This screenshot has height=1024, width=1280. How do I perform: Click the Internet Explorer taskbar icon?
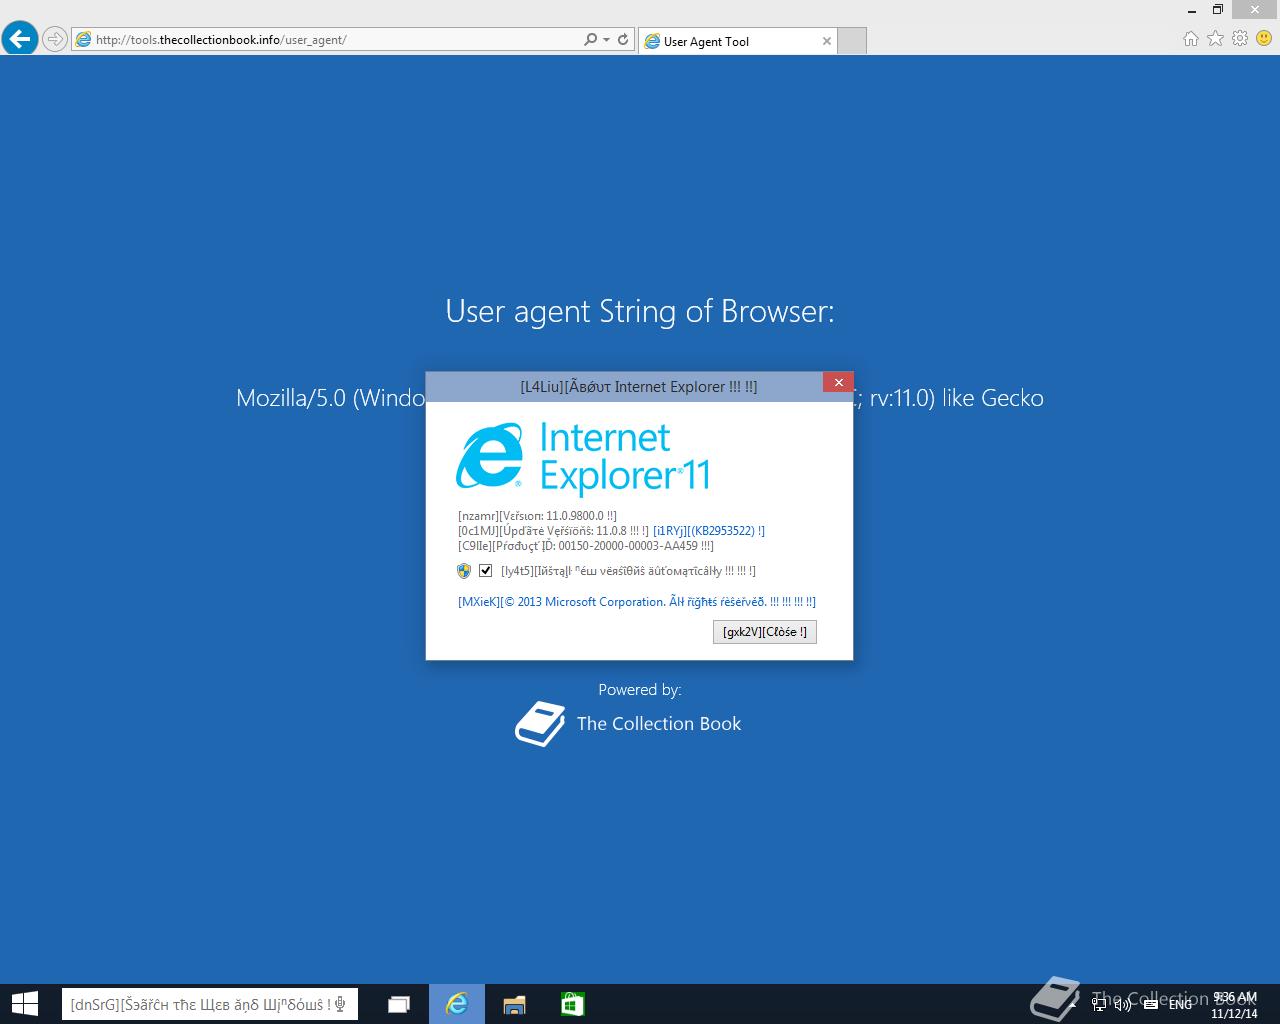pos(457,1004)
